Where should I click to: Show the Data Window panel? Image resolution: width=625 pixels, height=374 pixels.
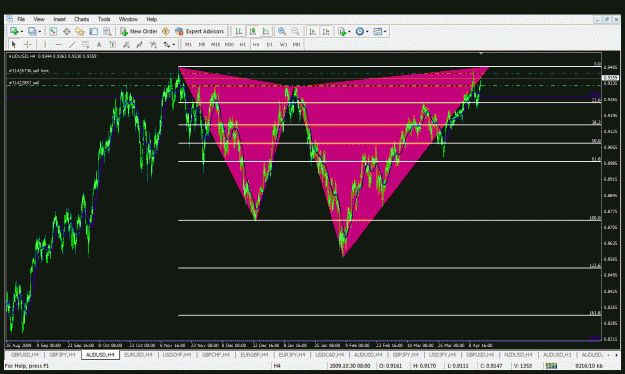click(67, 31)
